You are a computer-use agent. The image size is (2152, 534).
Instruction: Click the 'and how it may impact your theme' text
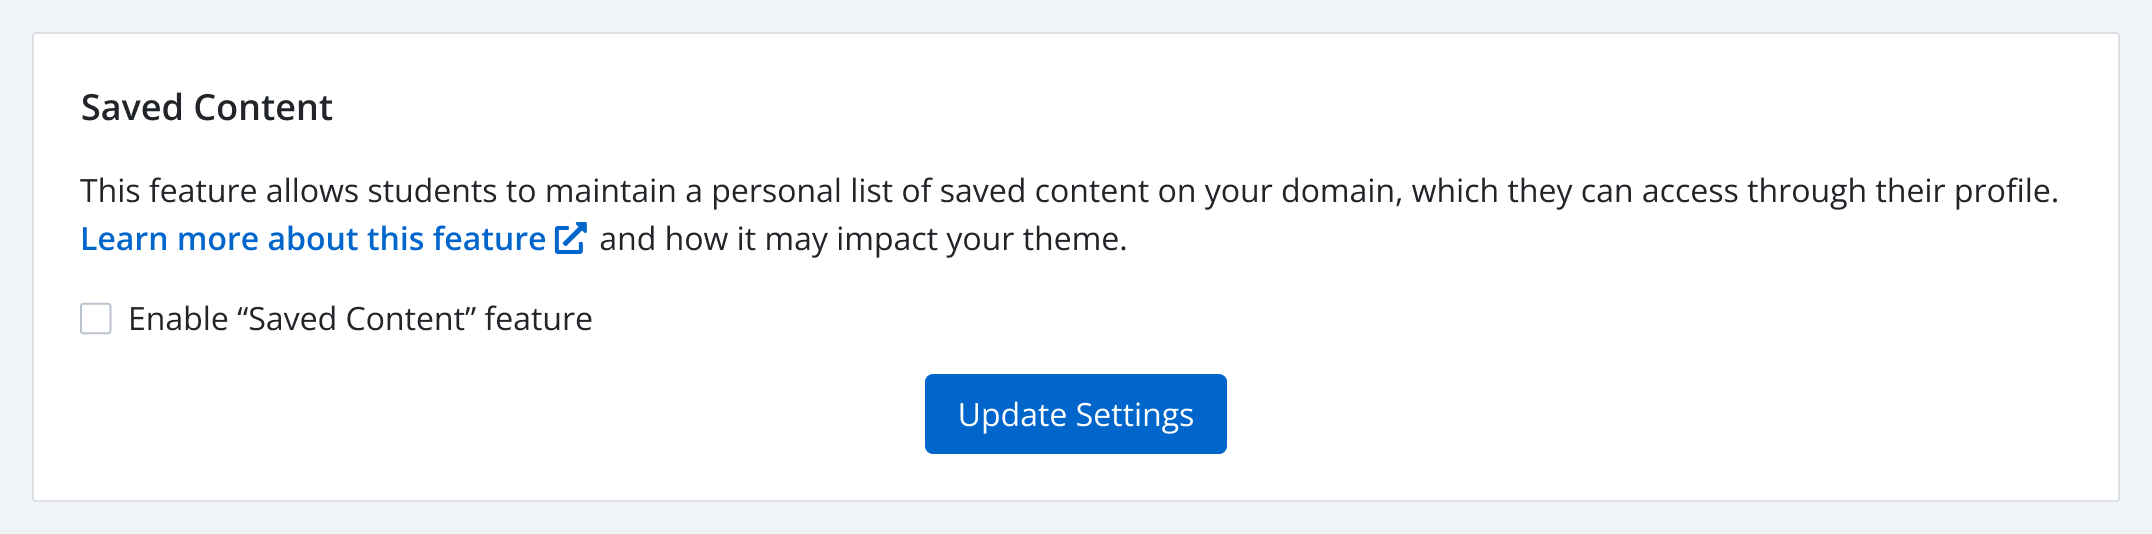point(862,239)
